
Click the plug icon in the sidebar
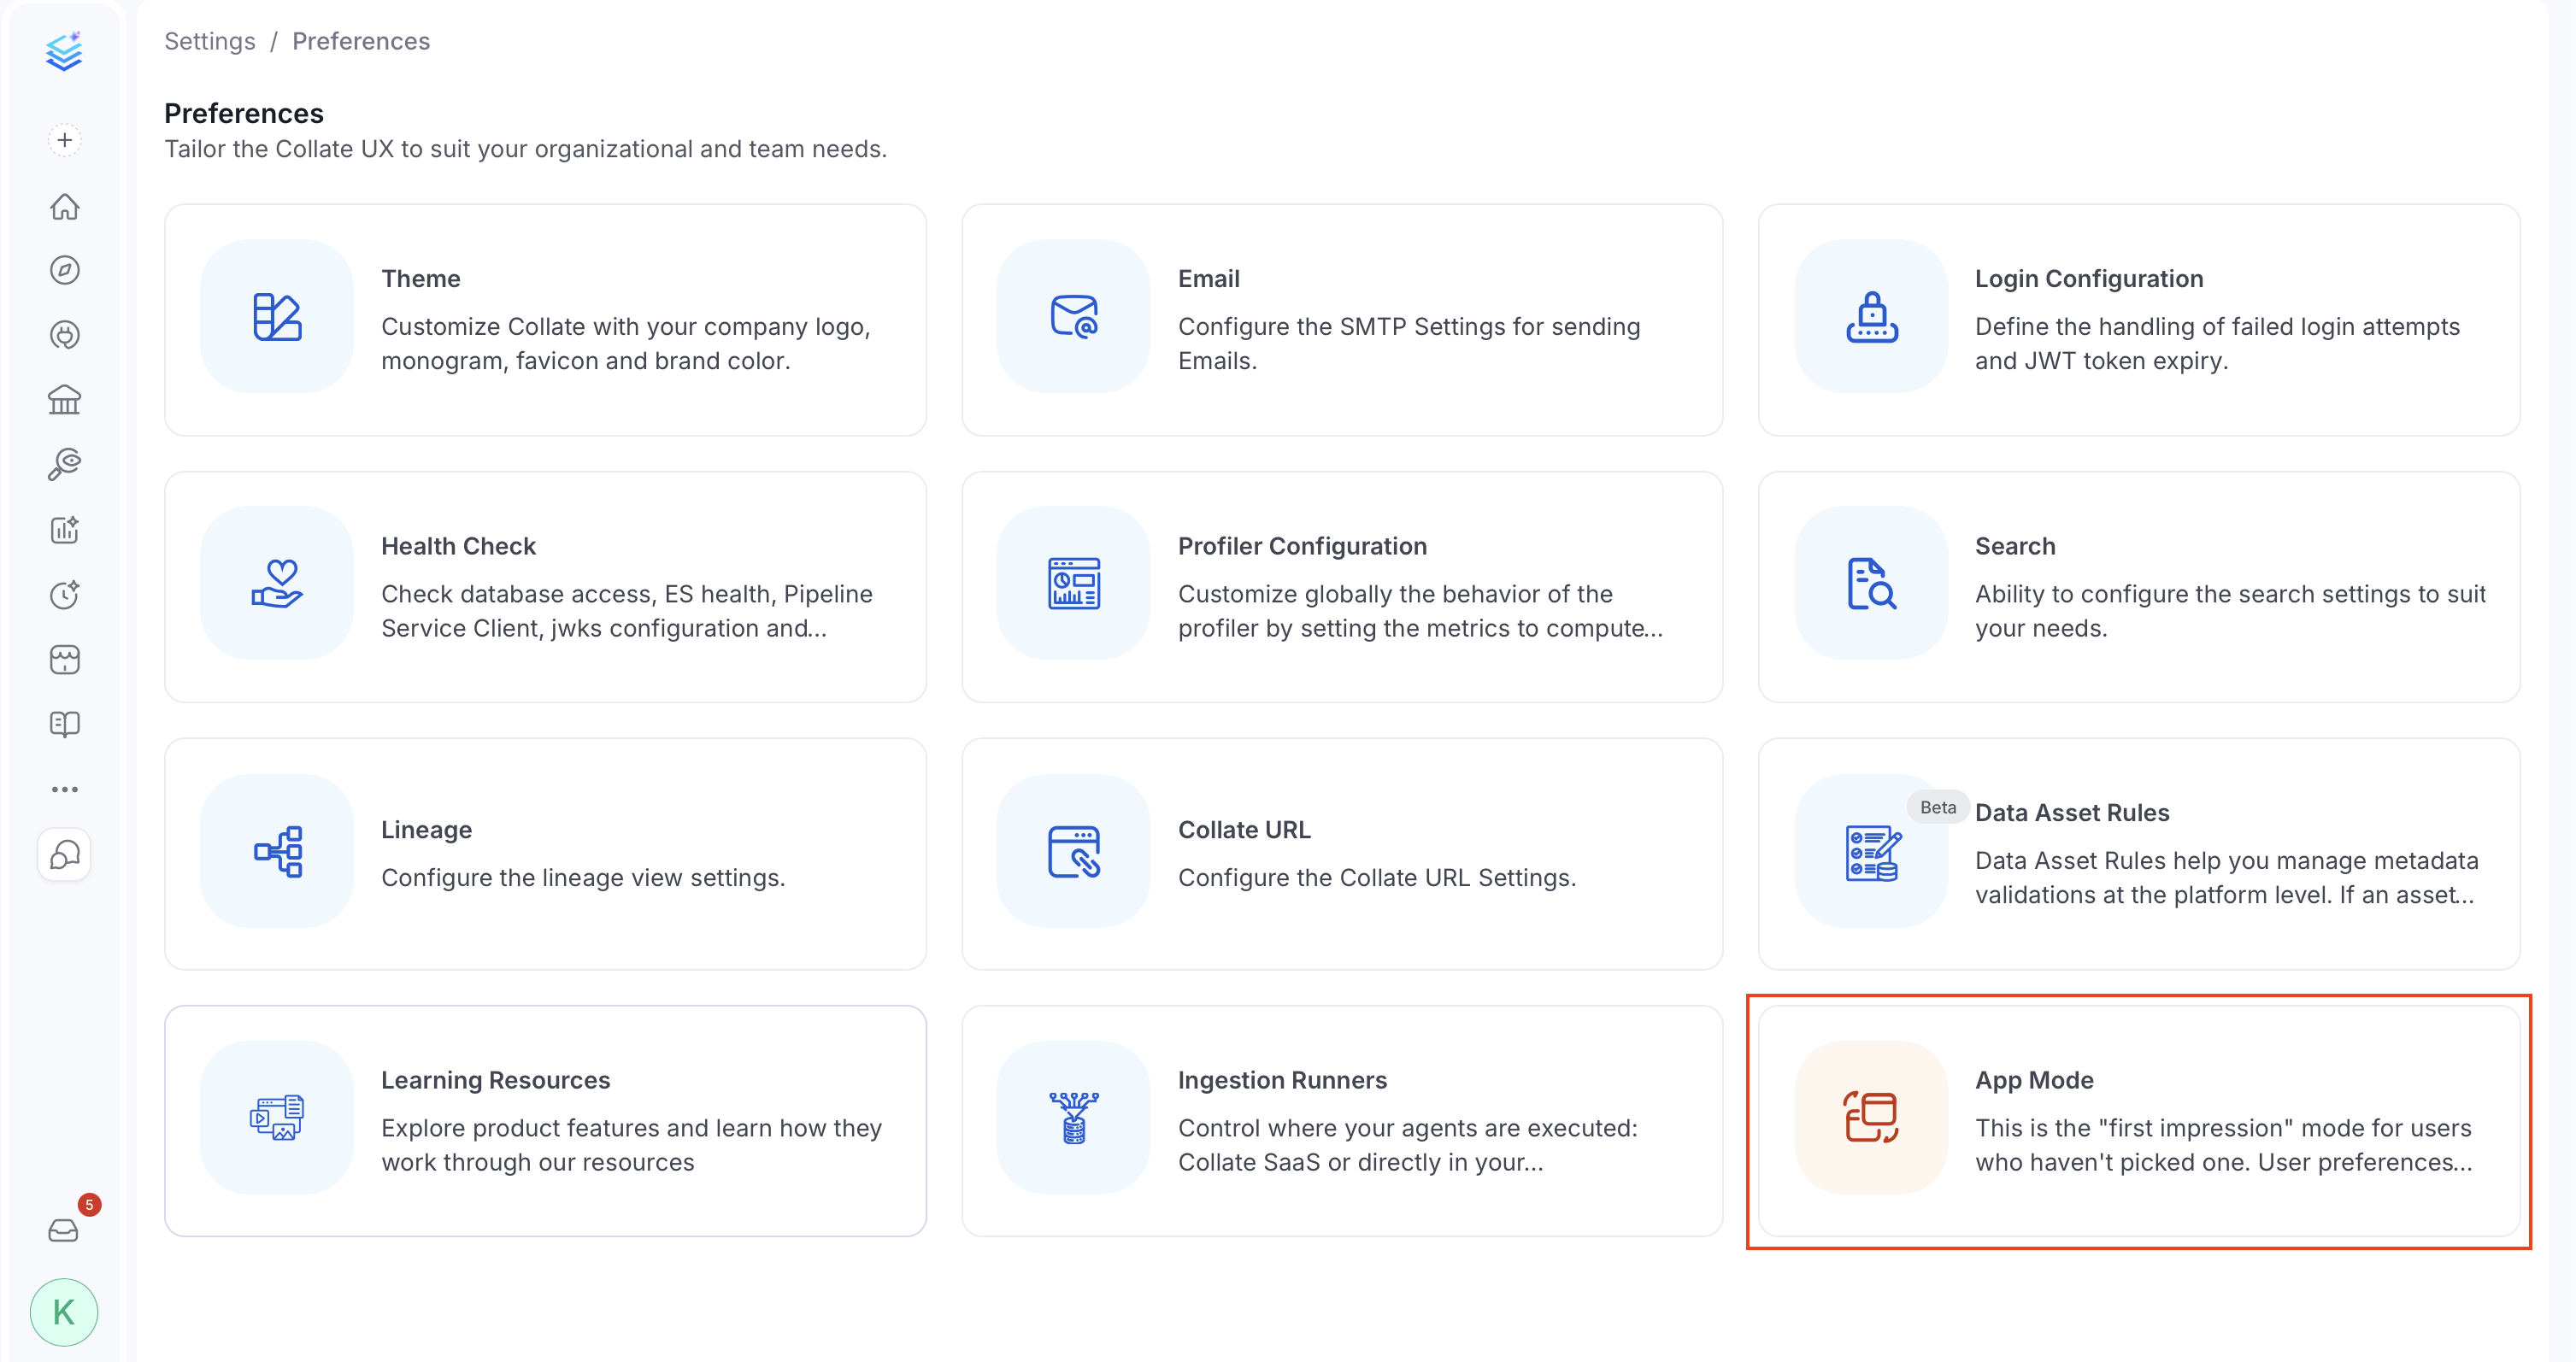65,335
